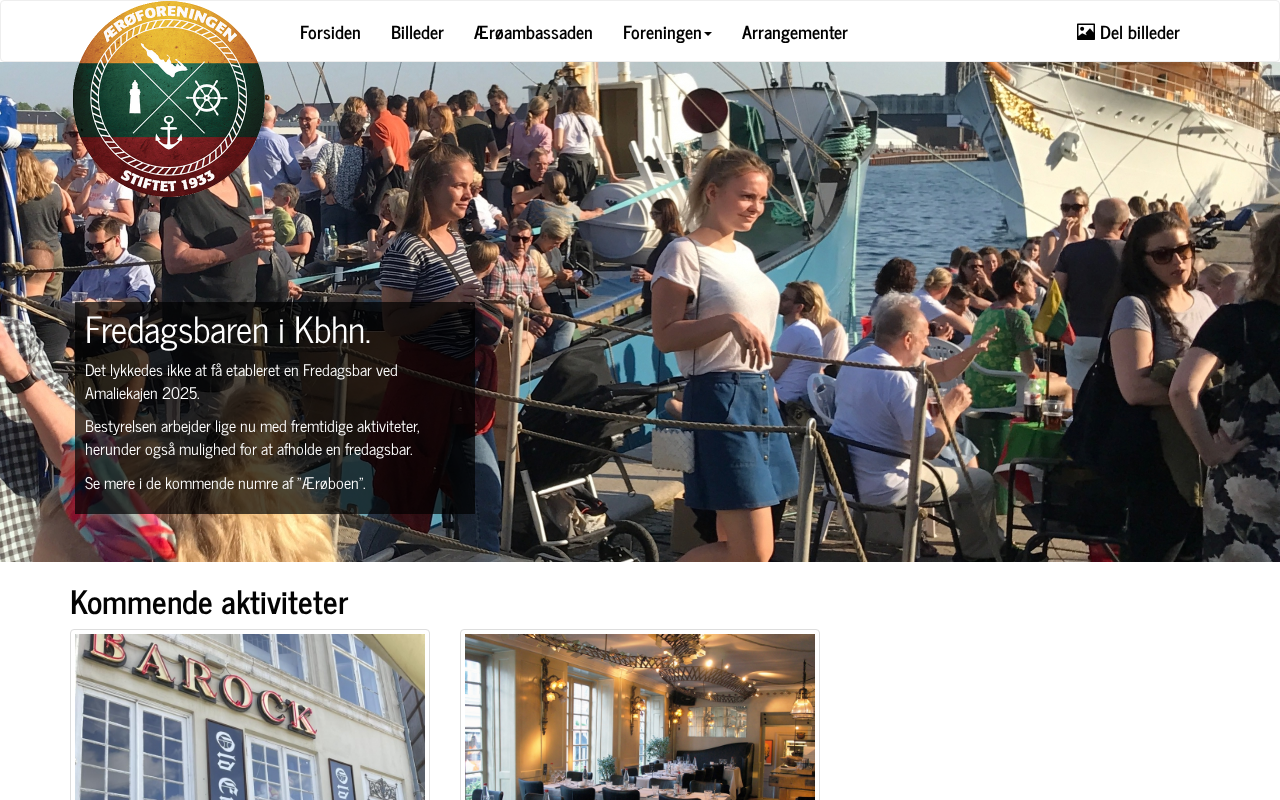Image resolution: width=1280 pixels, height=800 pixels.
Task: Open the restaurant interior activity thumbnail
Action: pyautogui.click(x=640, y=716)
